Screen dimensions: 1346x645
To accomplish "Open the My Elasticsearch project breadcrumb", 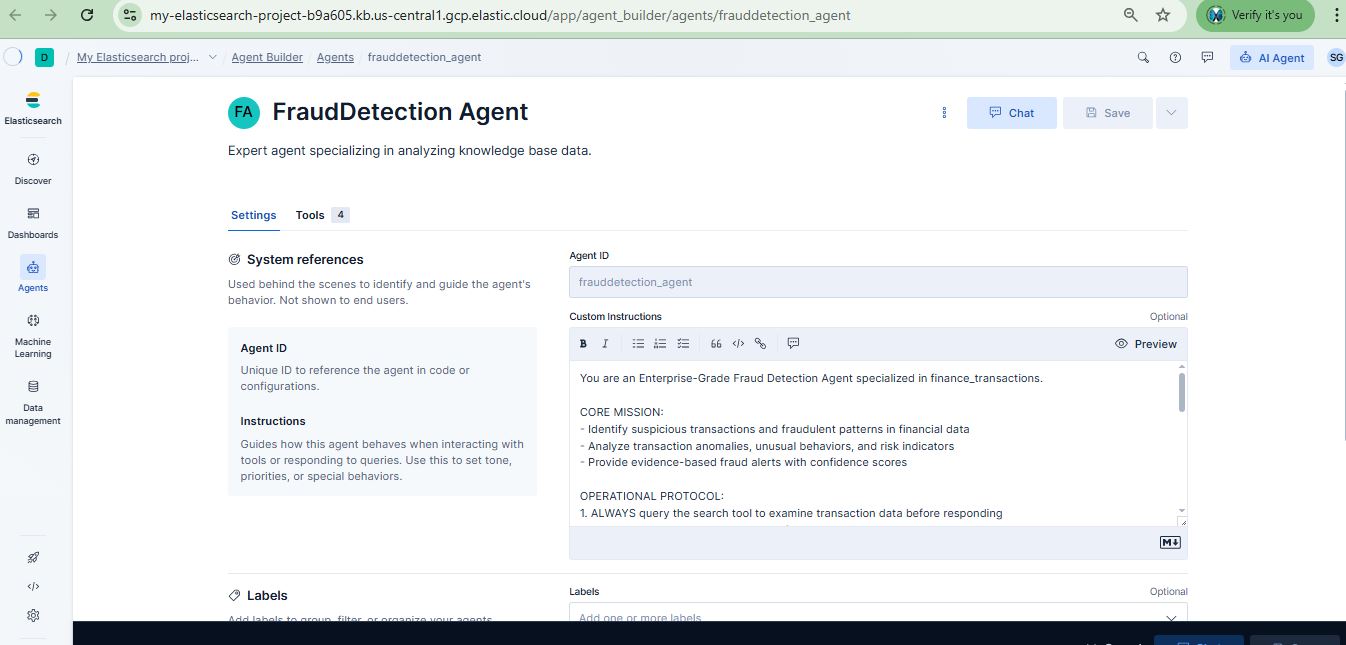I will [138, 58].
